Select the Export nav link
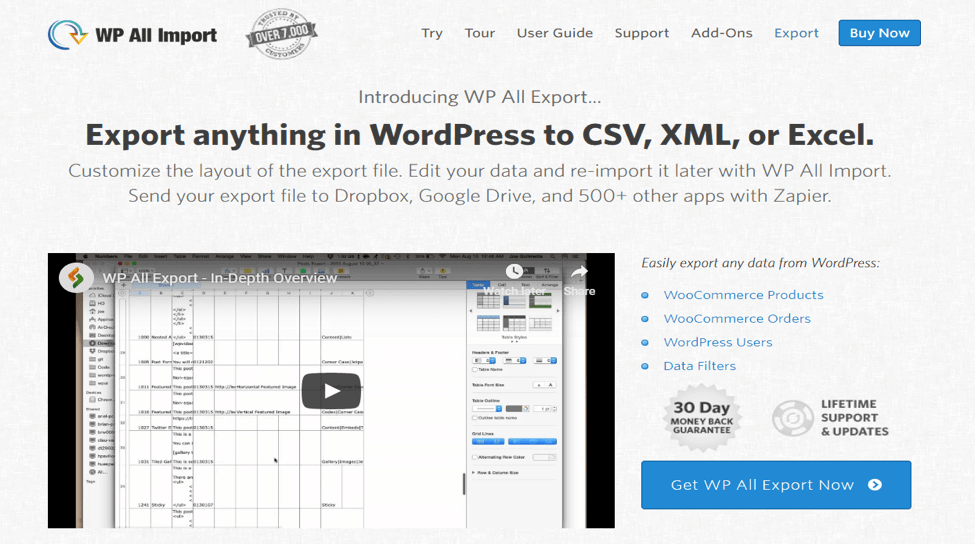The height and width of the screenshot is (544, 975). pos(796,33)
